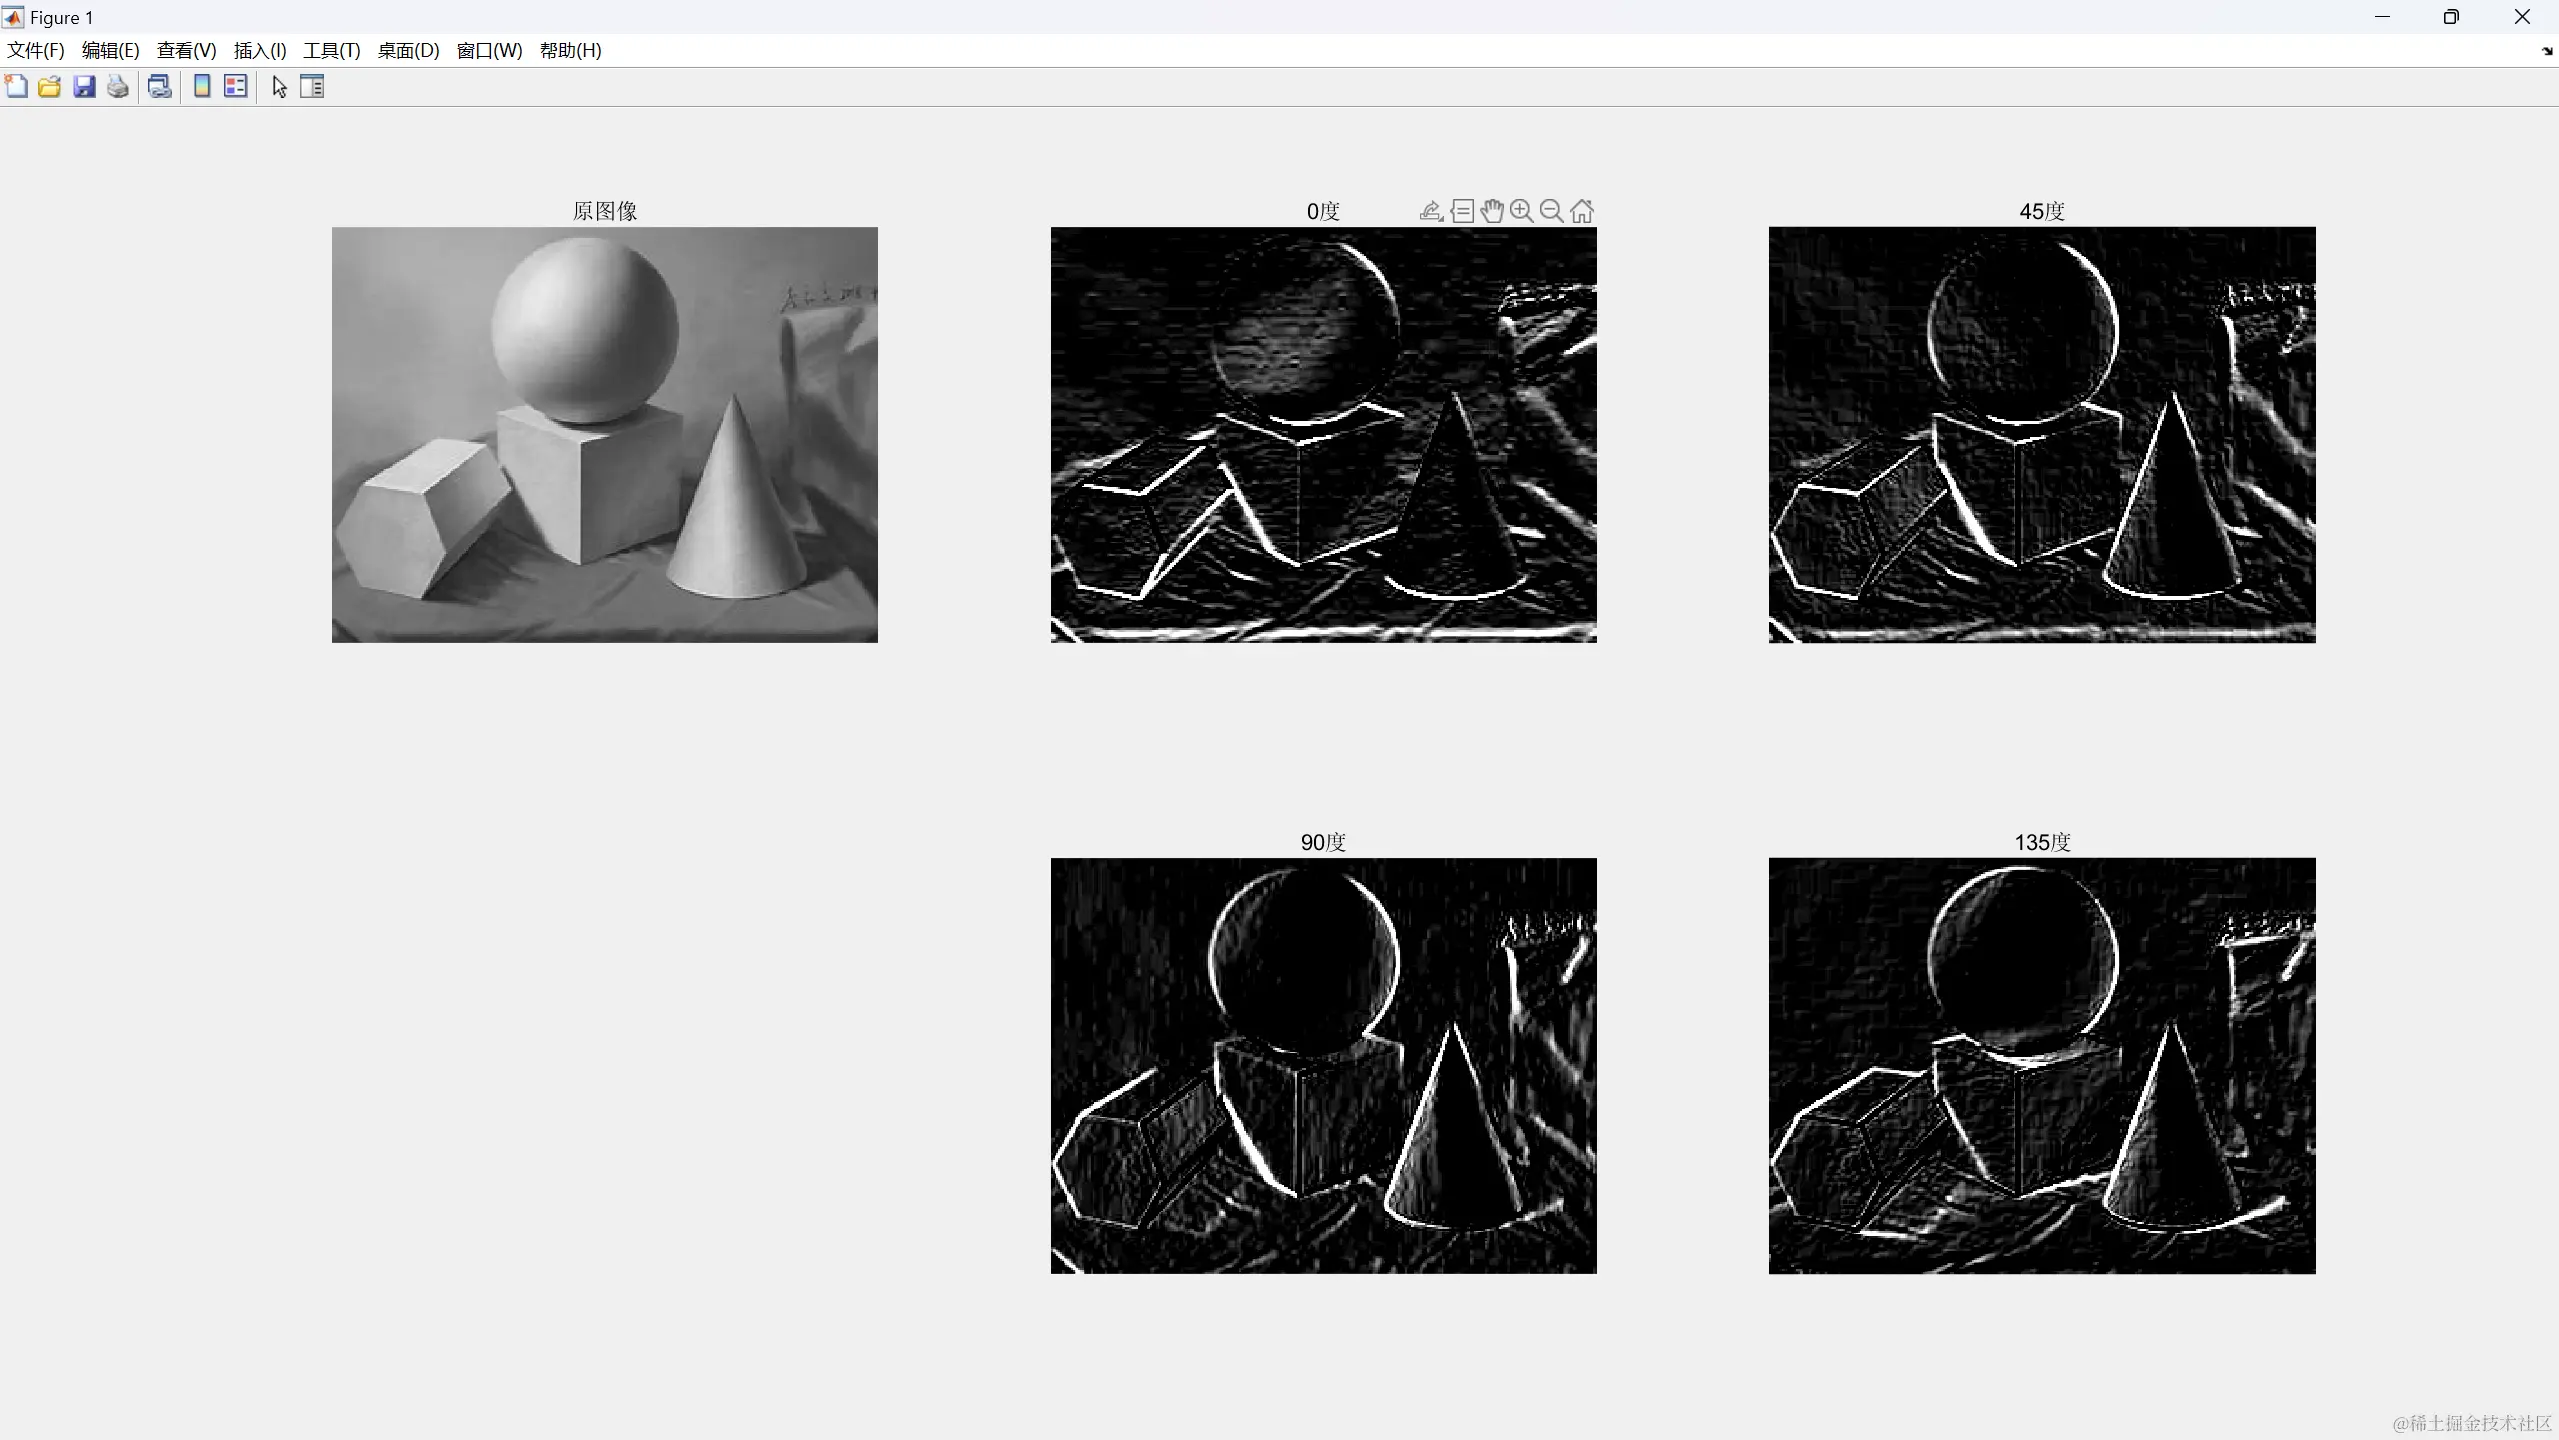This screenshot has height=1440, width=2559.
Task: Open the Property Inspector icon
Action: pos(312,87)
